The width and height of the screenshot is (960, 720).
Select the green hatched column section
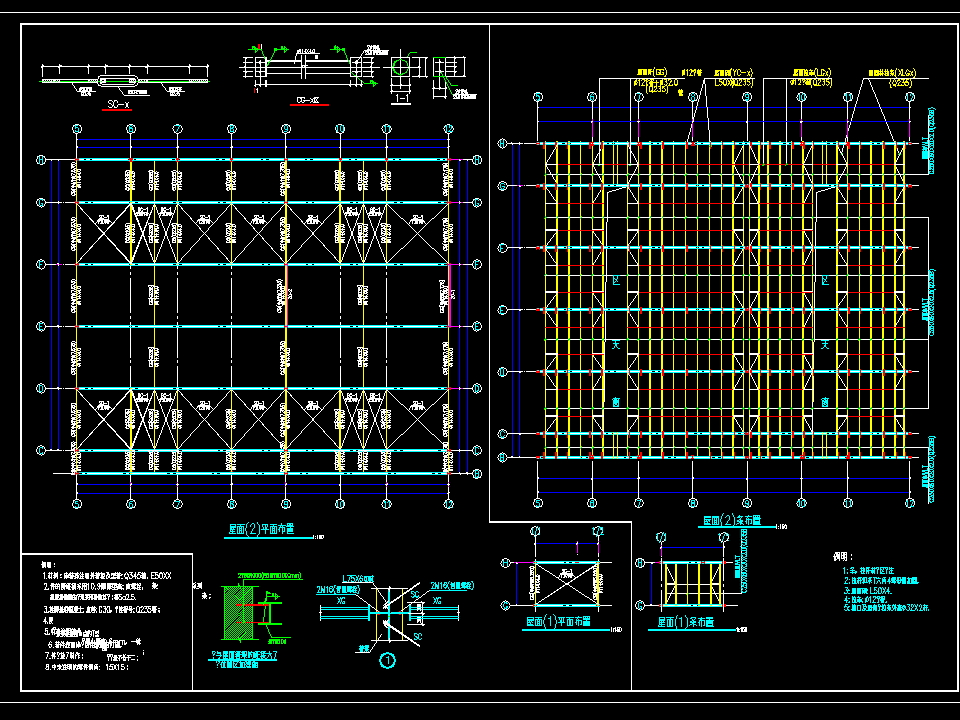pyautogui.click(x=239, y=613)
